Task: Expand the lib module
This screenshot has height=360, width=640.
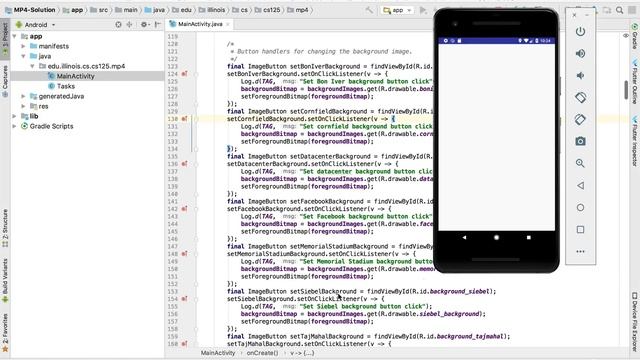Action: [15, 116]
